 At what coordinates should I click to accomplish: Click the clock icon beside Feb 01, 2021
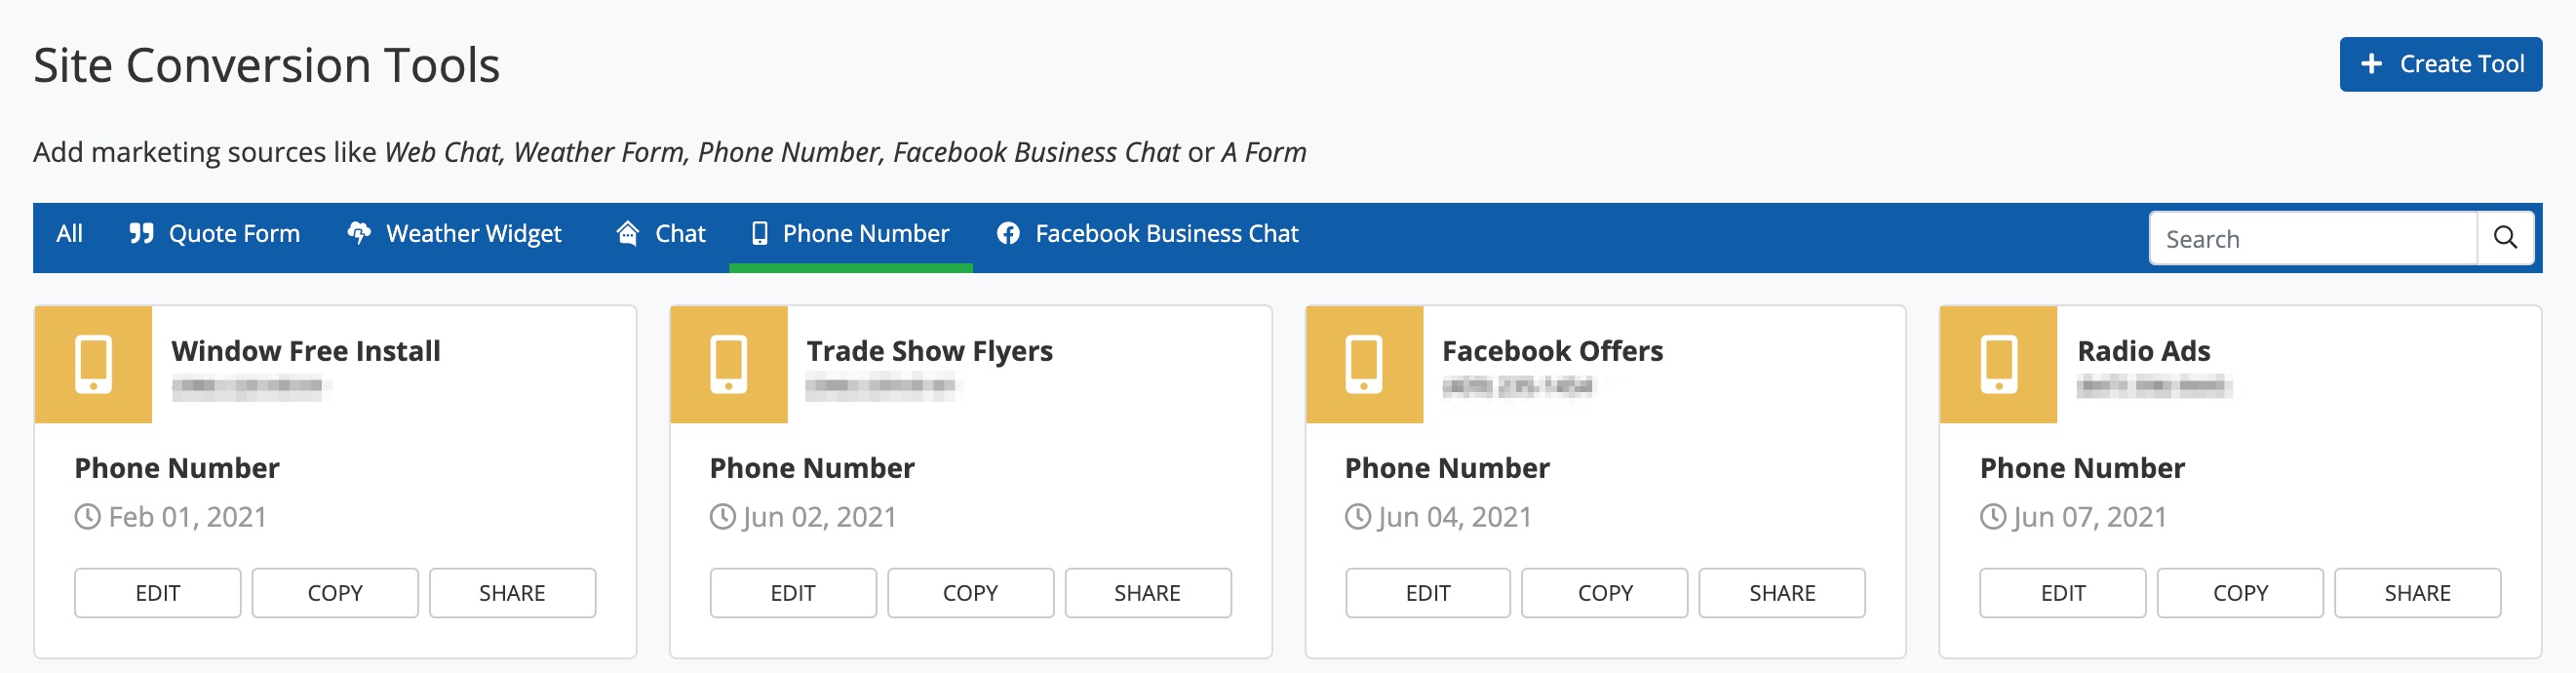coord(88,517)
